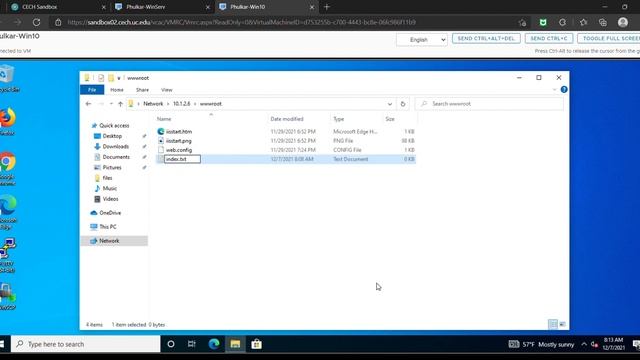The width and height of the screenshot is (640, 360).
Task: Open Google Chrome desktop shortcut
Action: click(x=7, y=168)
